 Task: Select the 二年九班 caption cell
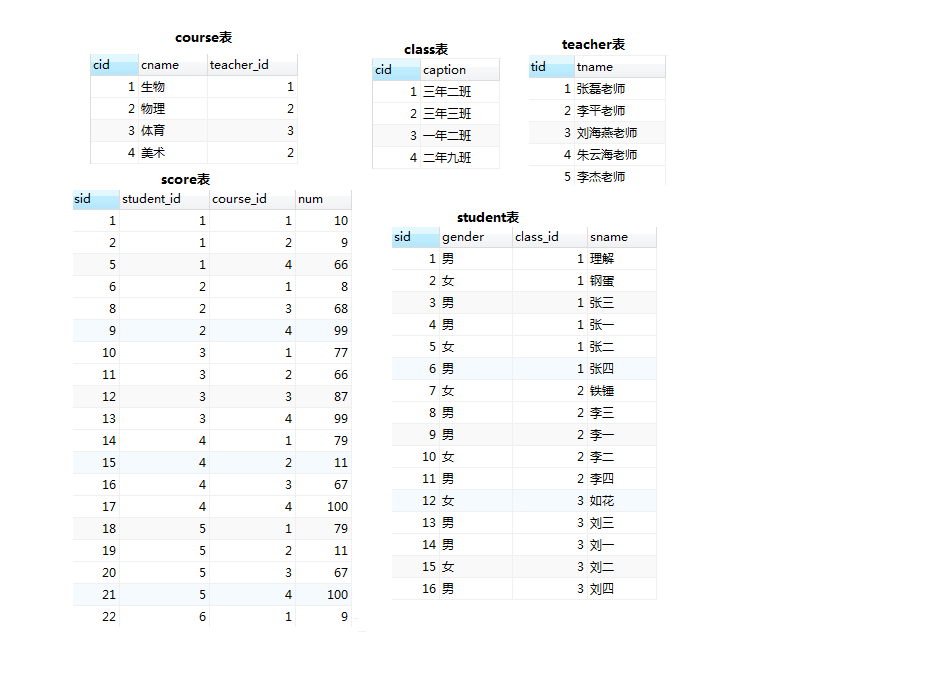click(460, 157)
